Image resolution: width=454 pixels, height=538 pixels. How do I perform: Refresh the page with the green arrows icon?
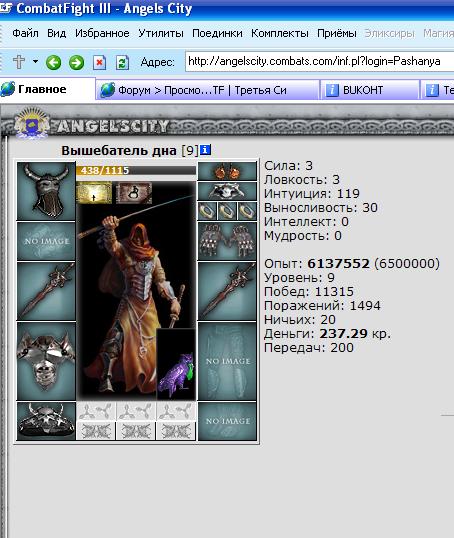pos(122,63)
